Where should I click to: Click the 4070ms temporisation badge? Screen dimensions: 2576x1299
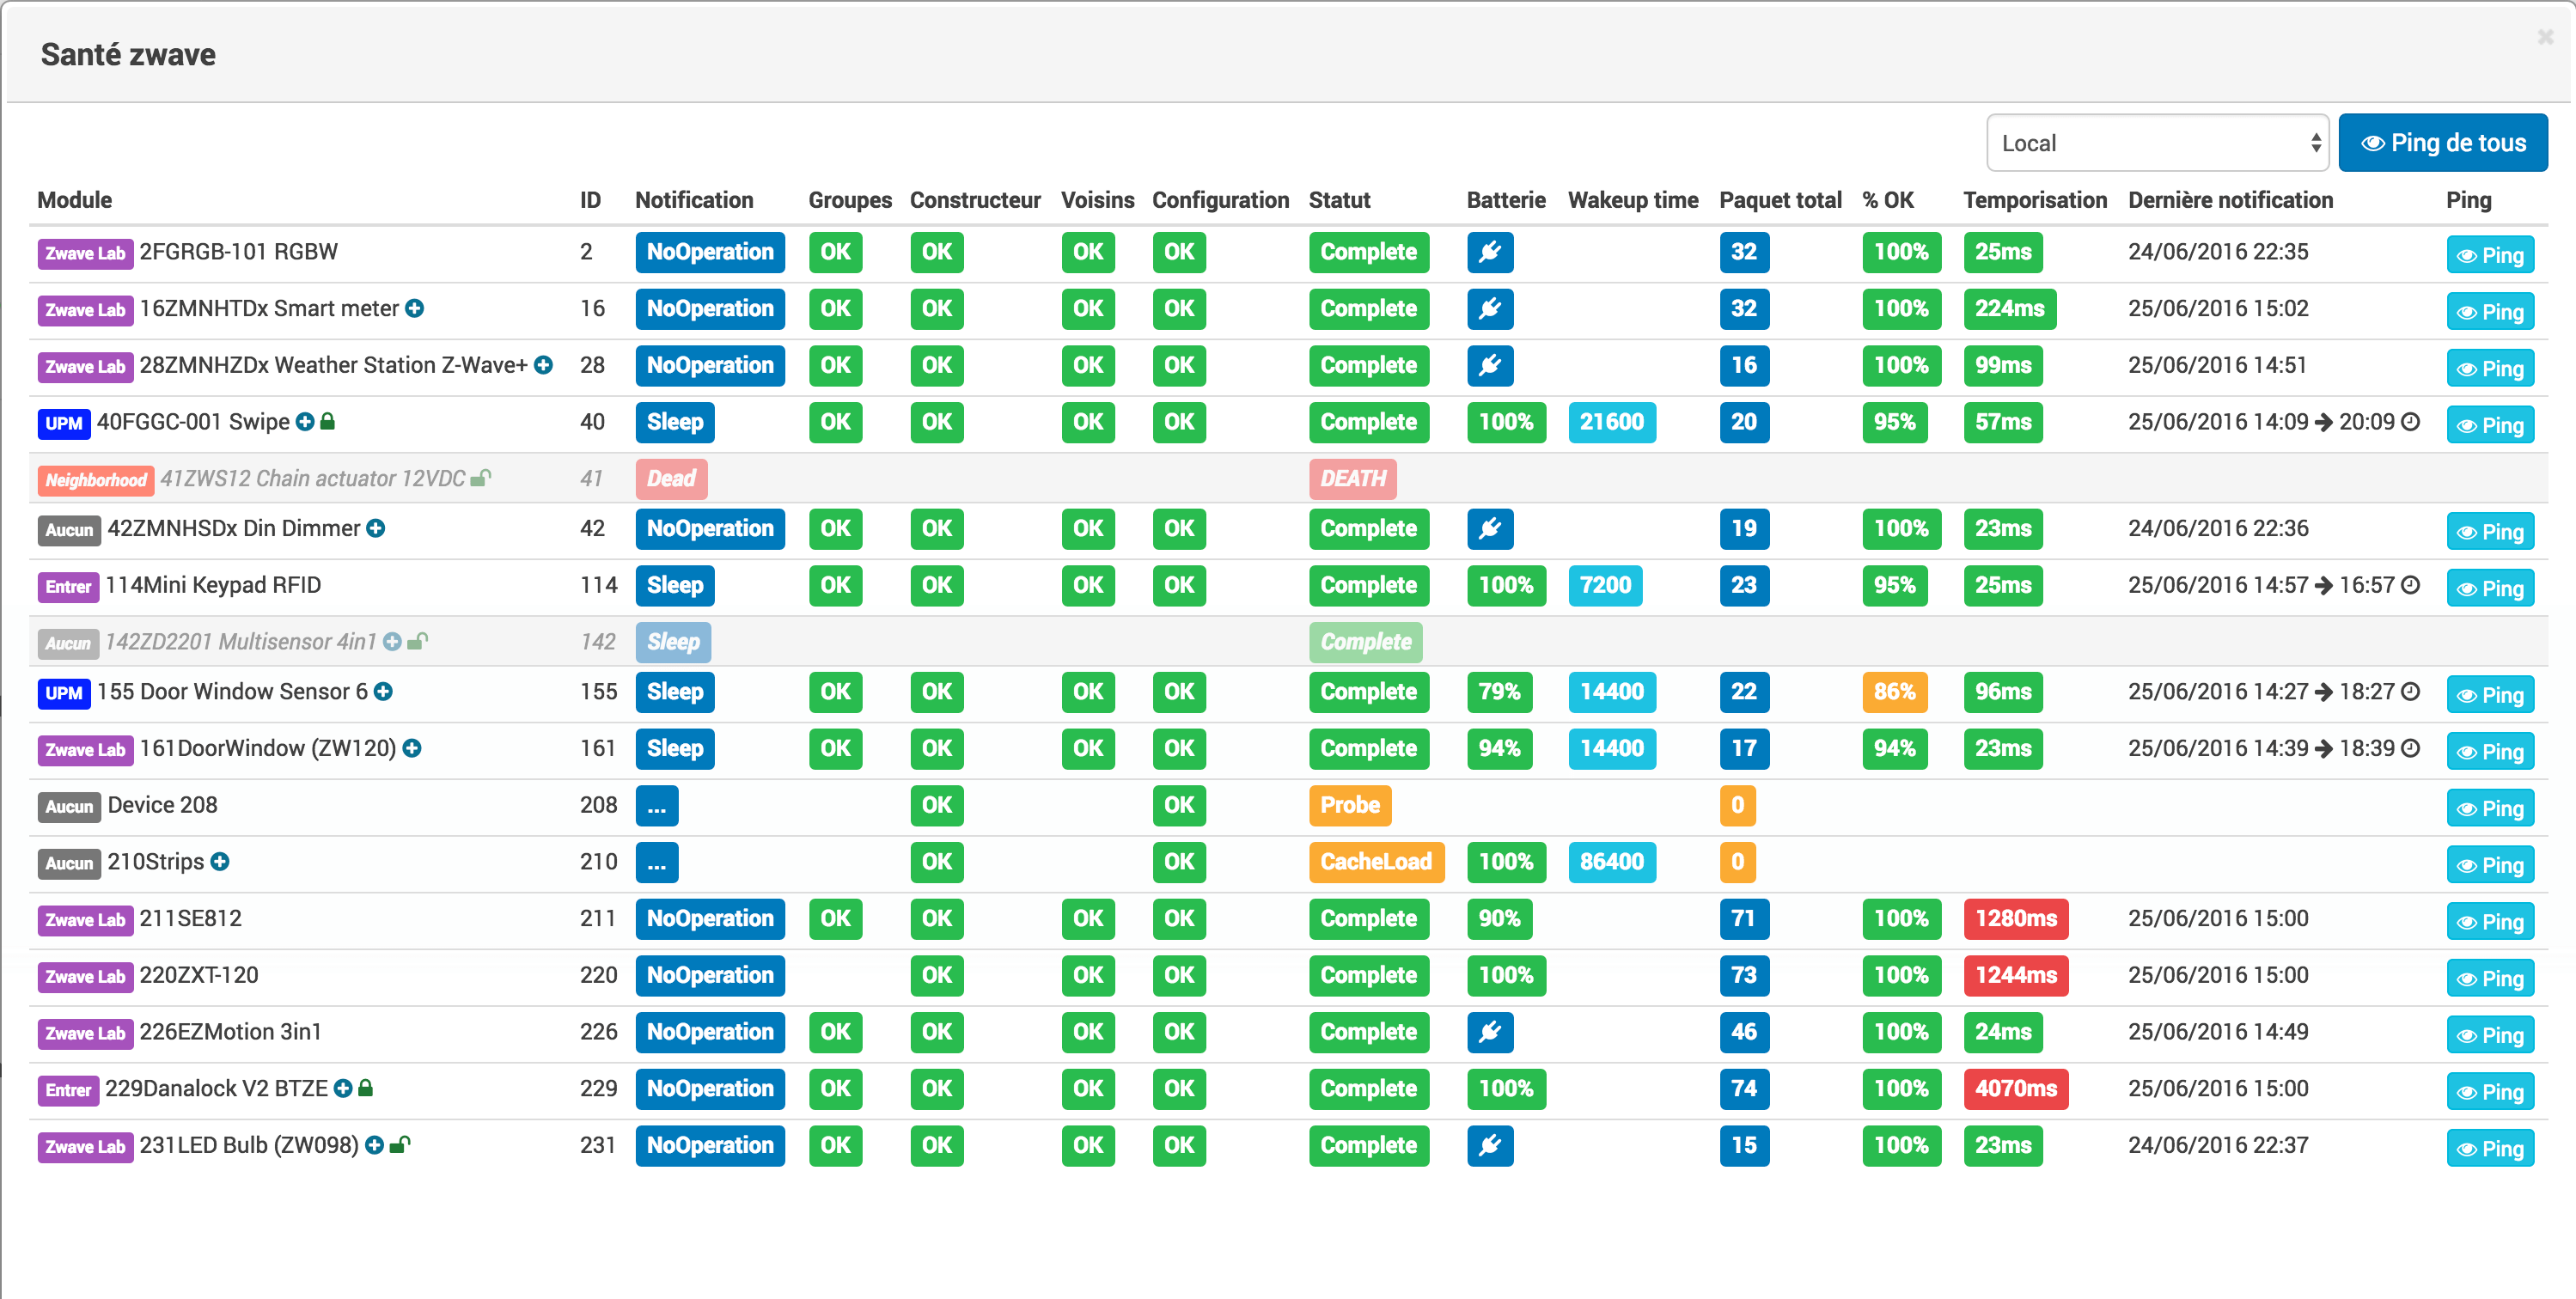(2015, 1089)
